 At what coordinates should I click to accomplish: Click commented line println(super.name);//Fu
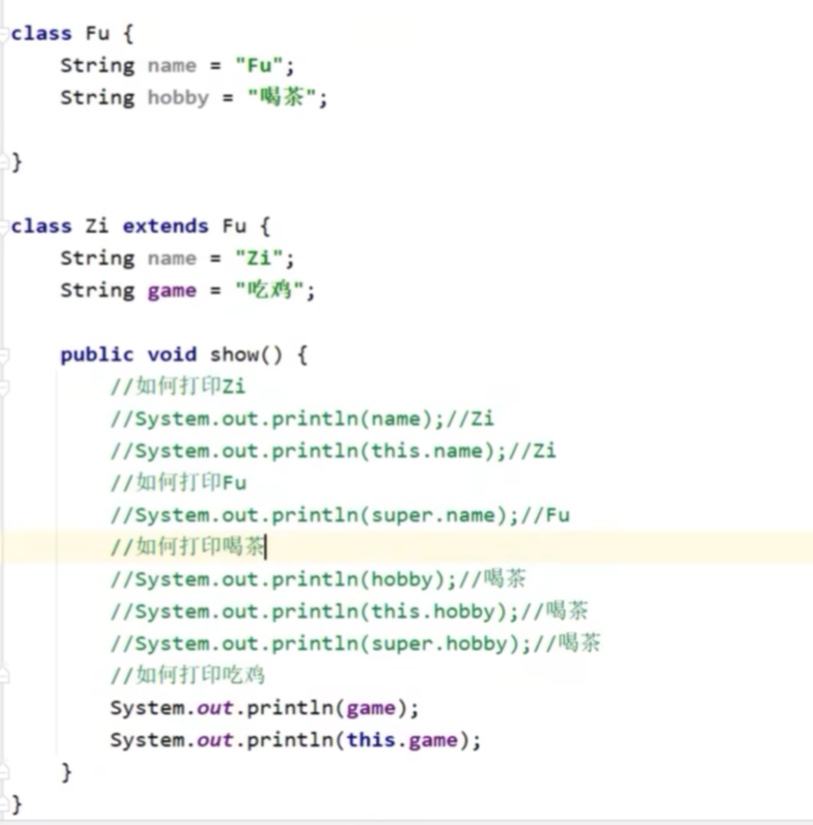pyautogui.click(x=340, y=515)
